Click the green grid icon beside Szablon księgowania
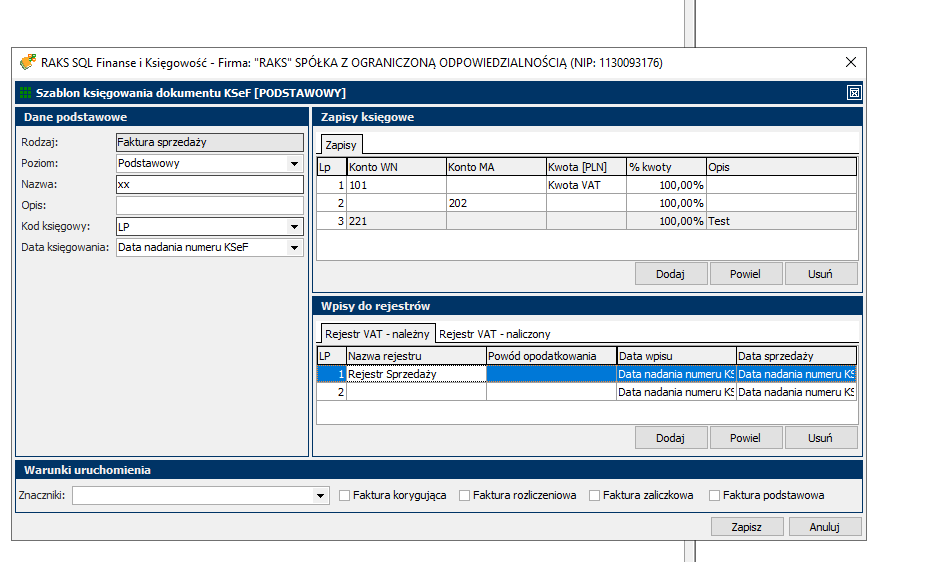The height and width of the screenshot is (562, 949). [x=26, y=93]
